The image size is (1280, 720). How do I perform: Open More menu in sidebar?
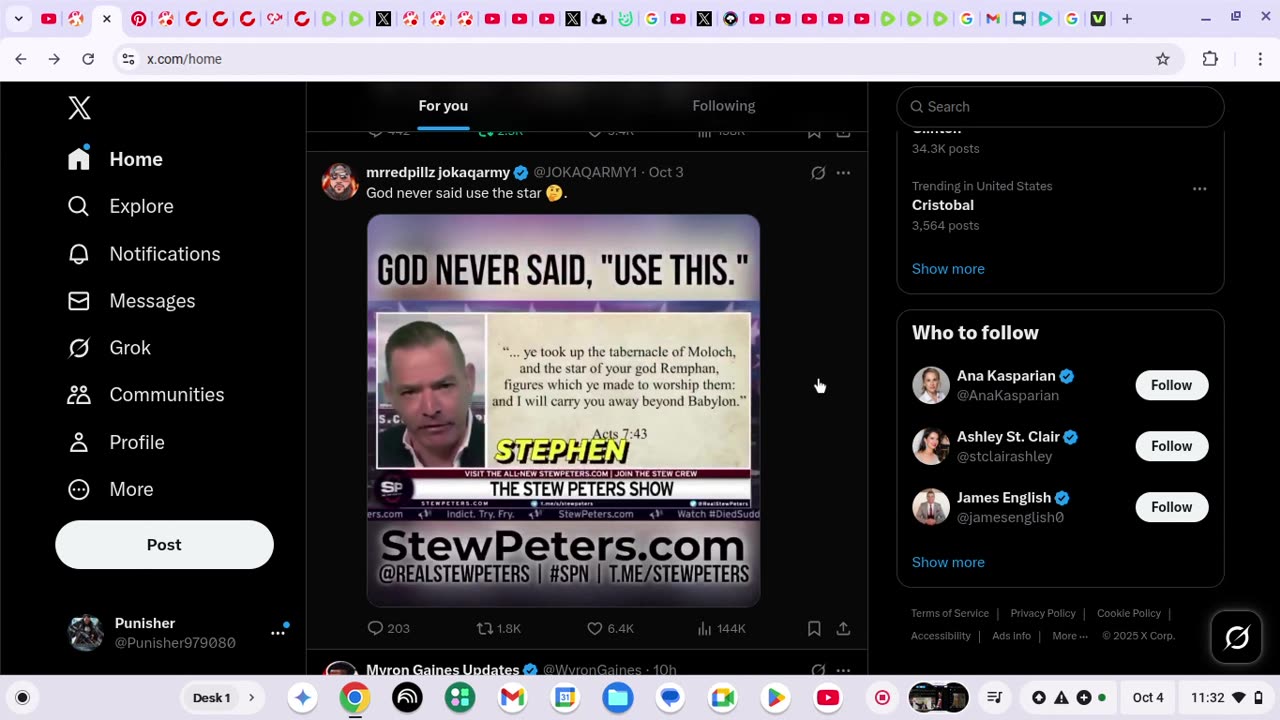110,489
